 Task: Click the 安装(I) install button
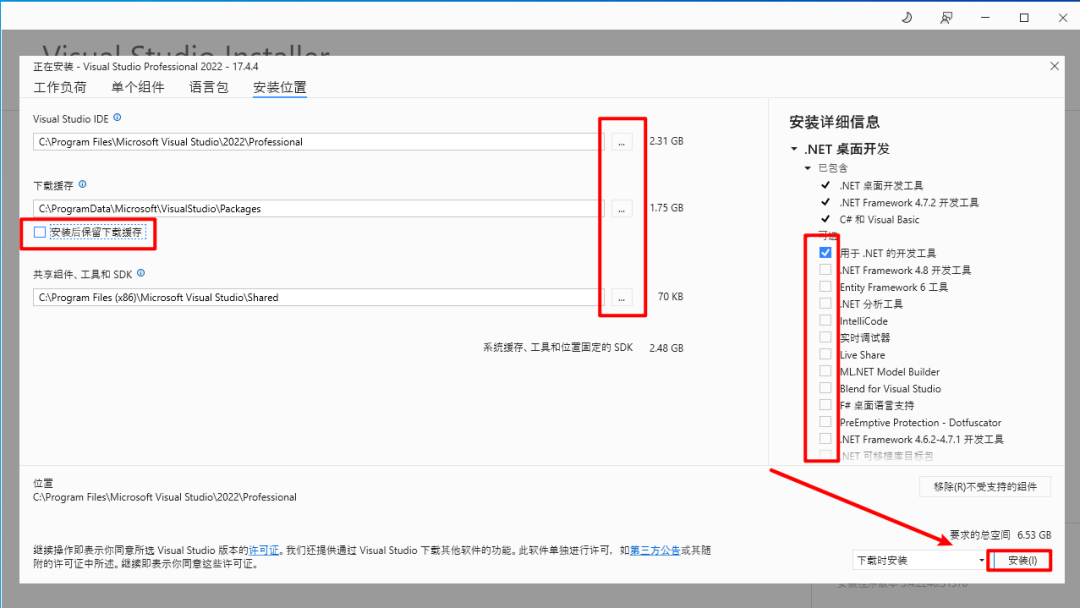[x=1022, y=560]
